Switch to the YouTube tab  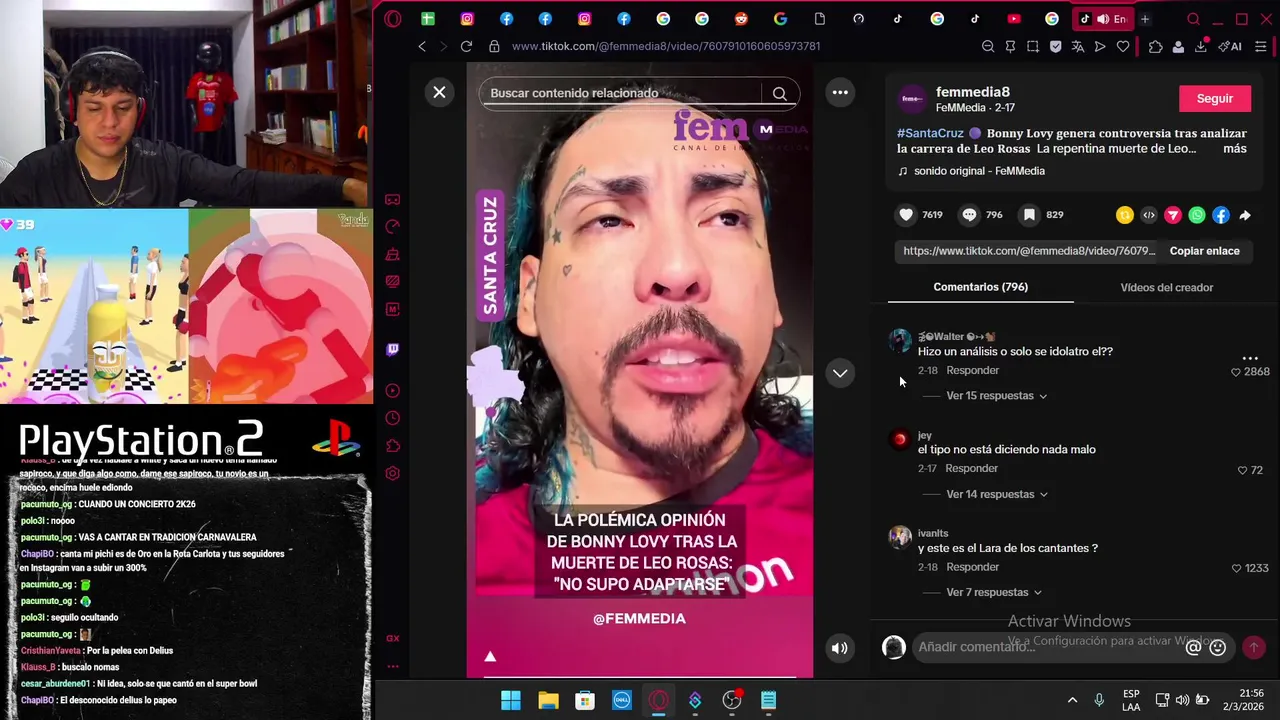pyautogui.click(x=1014, y=19)
